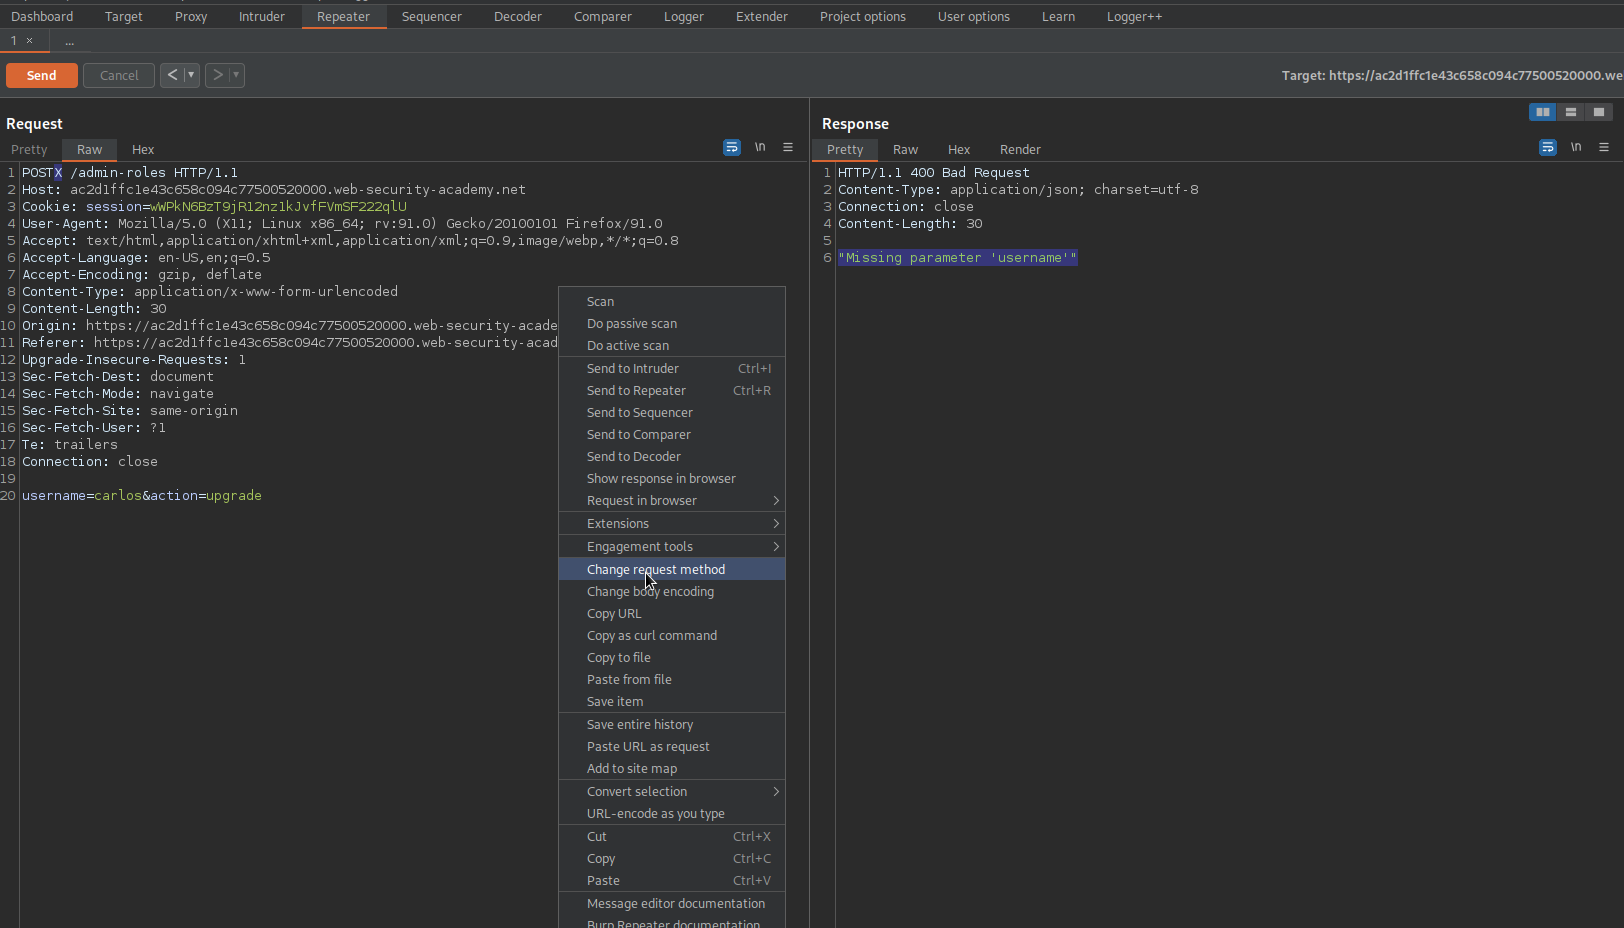Expand Convert selection submenu
Image resolution: width=1624 pixels, height=928 pixels.
tap(672, 791)
